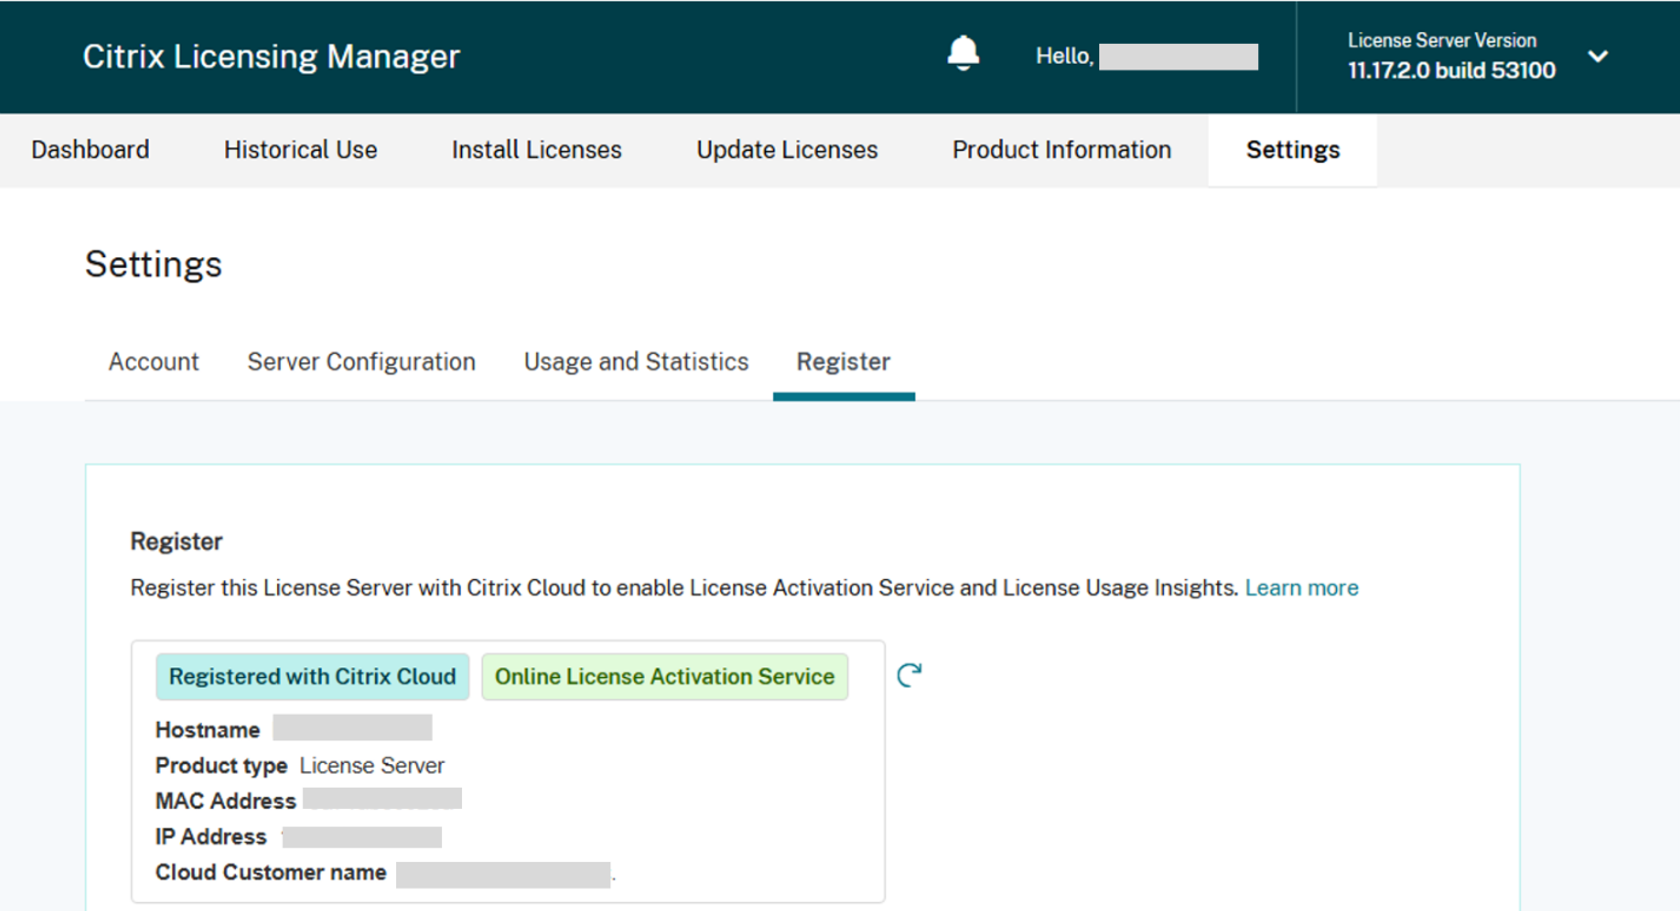
Task: Click the Registered with Citrix Cloud badge
Action: 312,677
